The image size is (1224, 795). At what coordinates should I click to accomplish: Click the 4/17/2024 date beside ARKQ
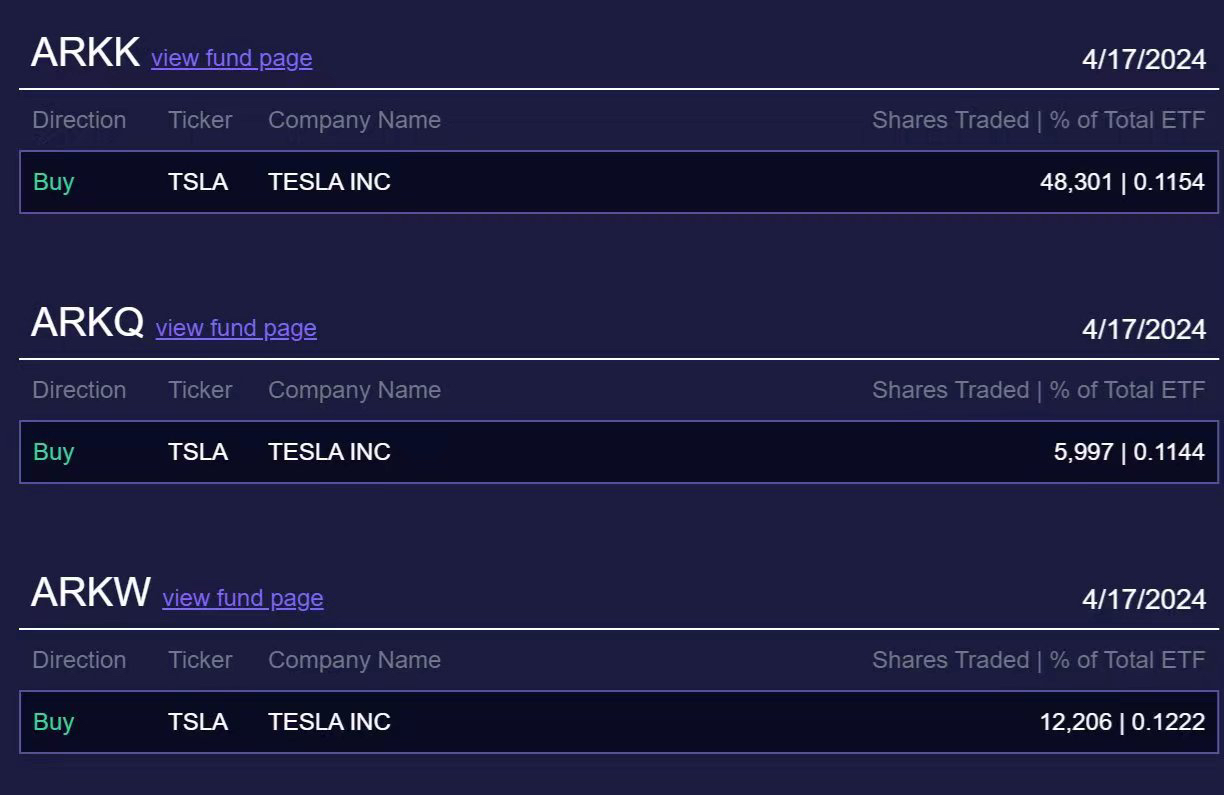point(1144,330)
